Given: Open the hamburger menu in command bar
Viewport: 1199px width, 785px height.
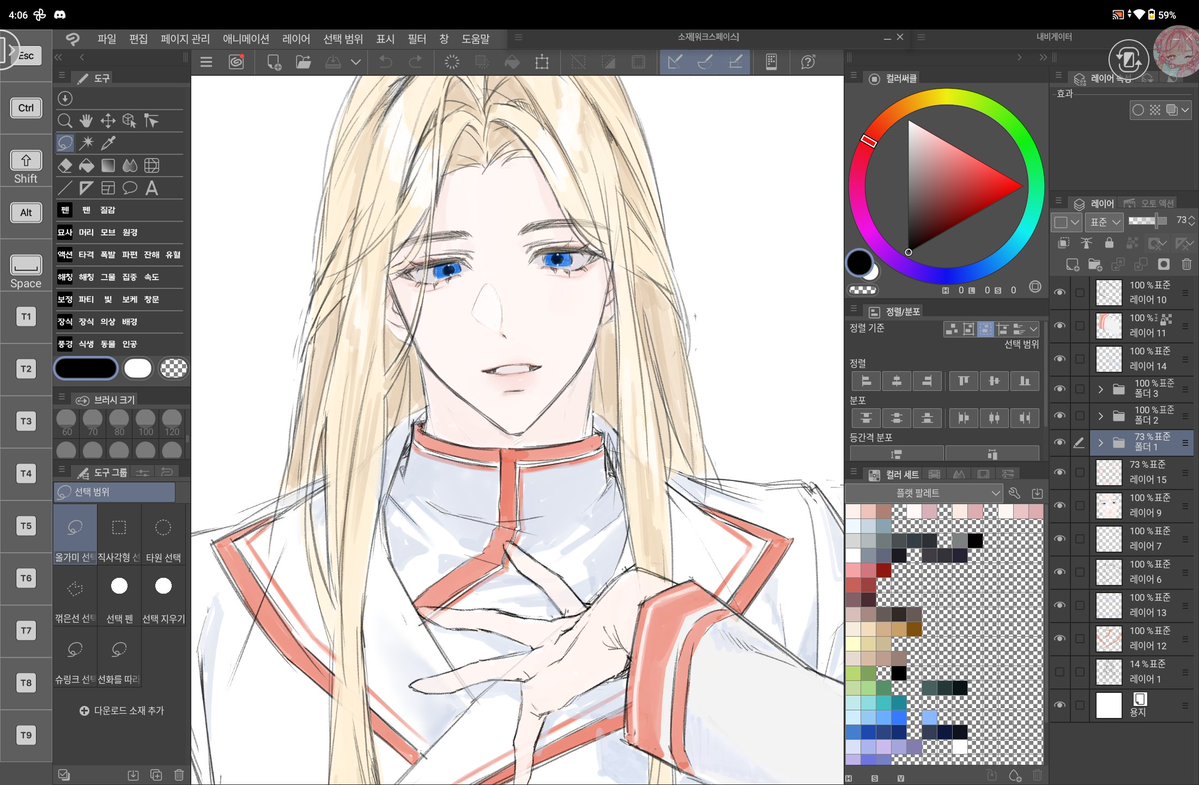Looking at the screenshot, I should pos(206,62).
